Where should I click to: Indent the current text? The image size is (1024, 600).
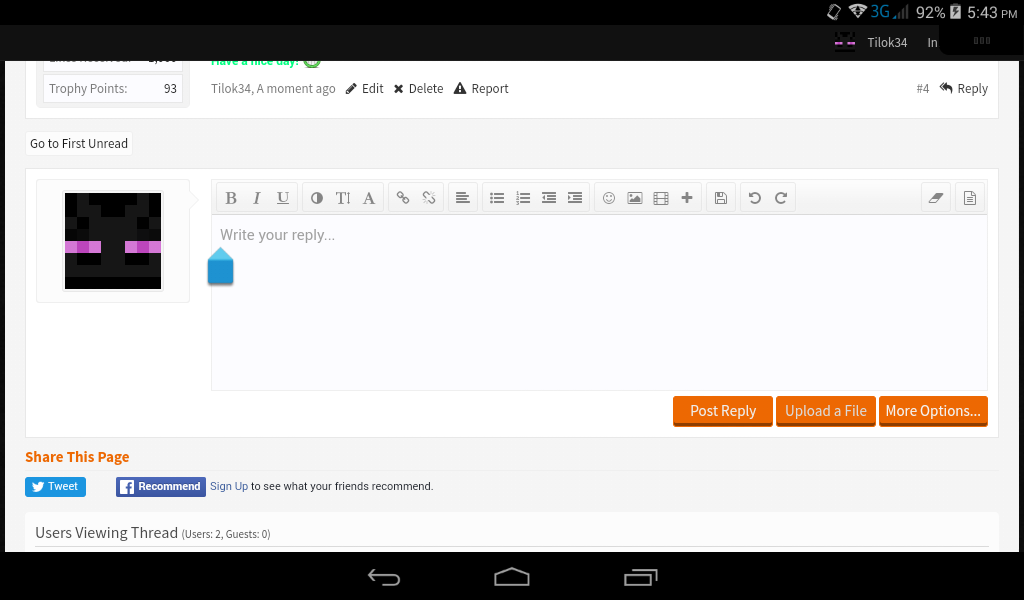(x=575, y=198)
